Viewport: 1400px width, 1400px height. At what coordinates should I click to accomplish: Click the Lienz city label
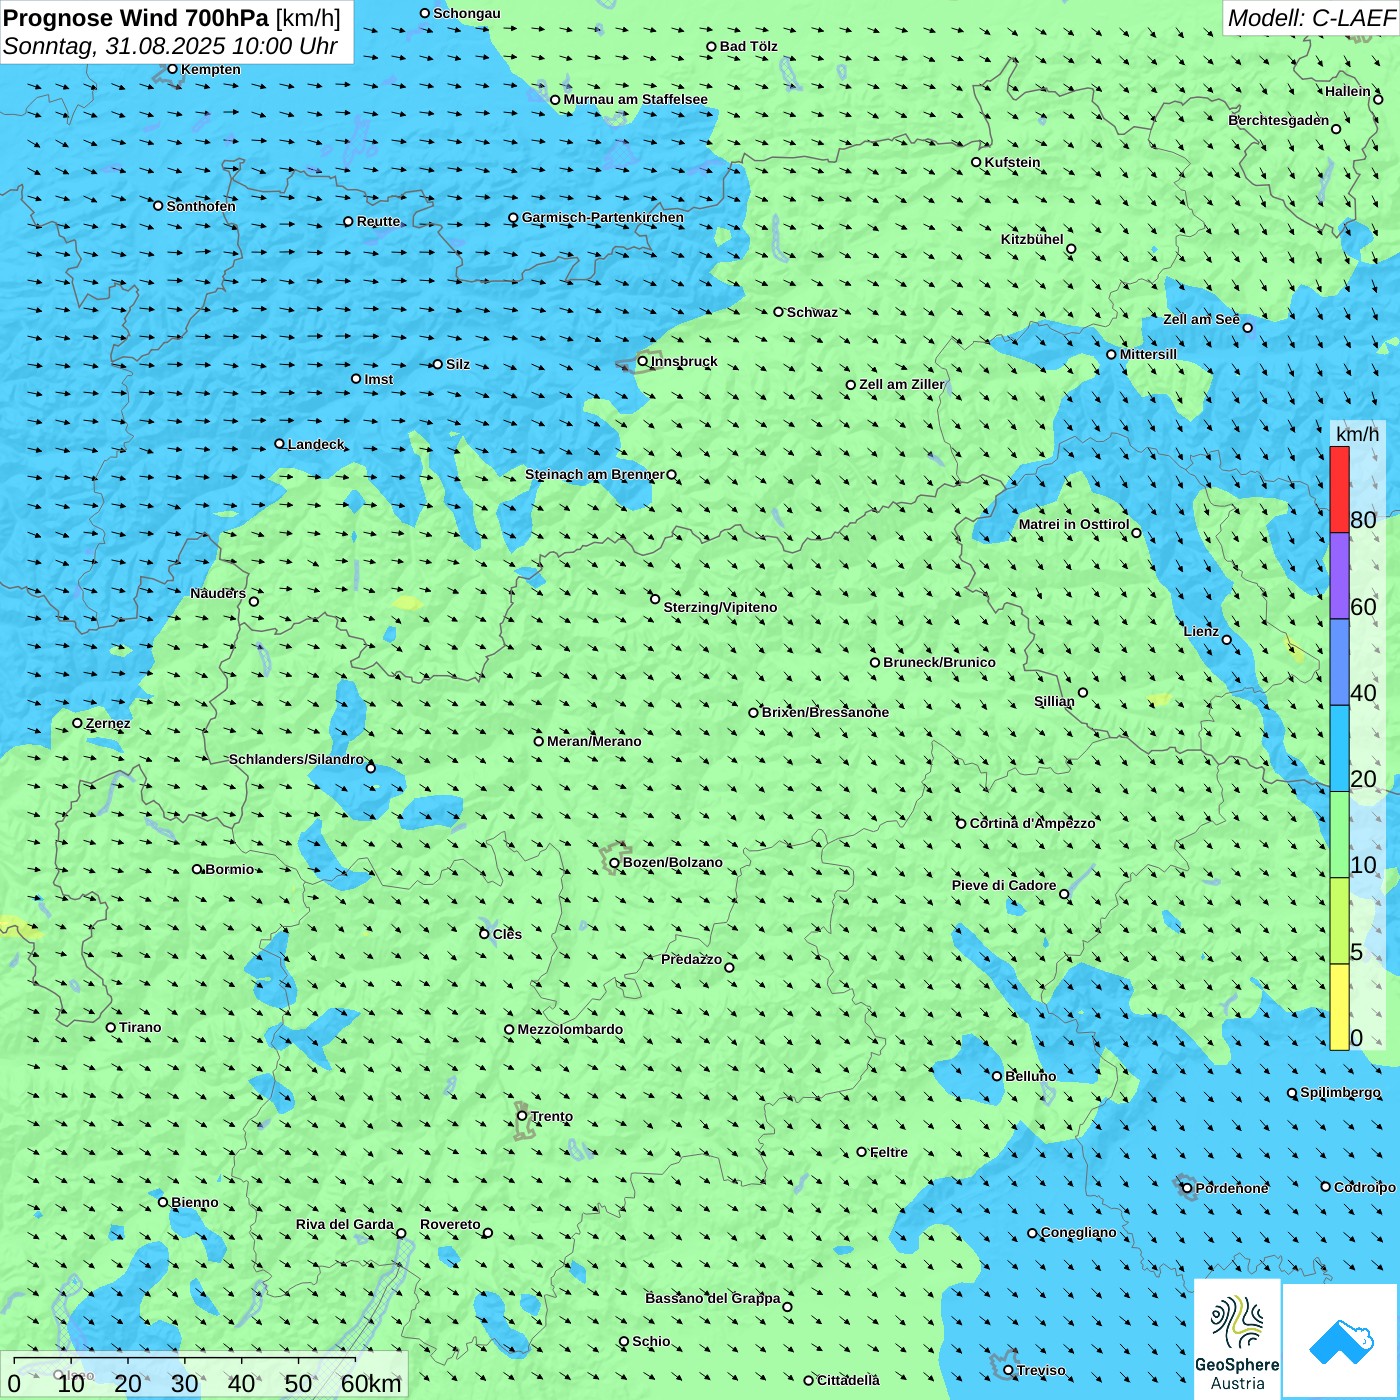click(x=1201, y=631)
